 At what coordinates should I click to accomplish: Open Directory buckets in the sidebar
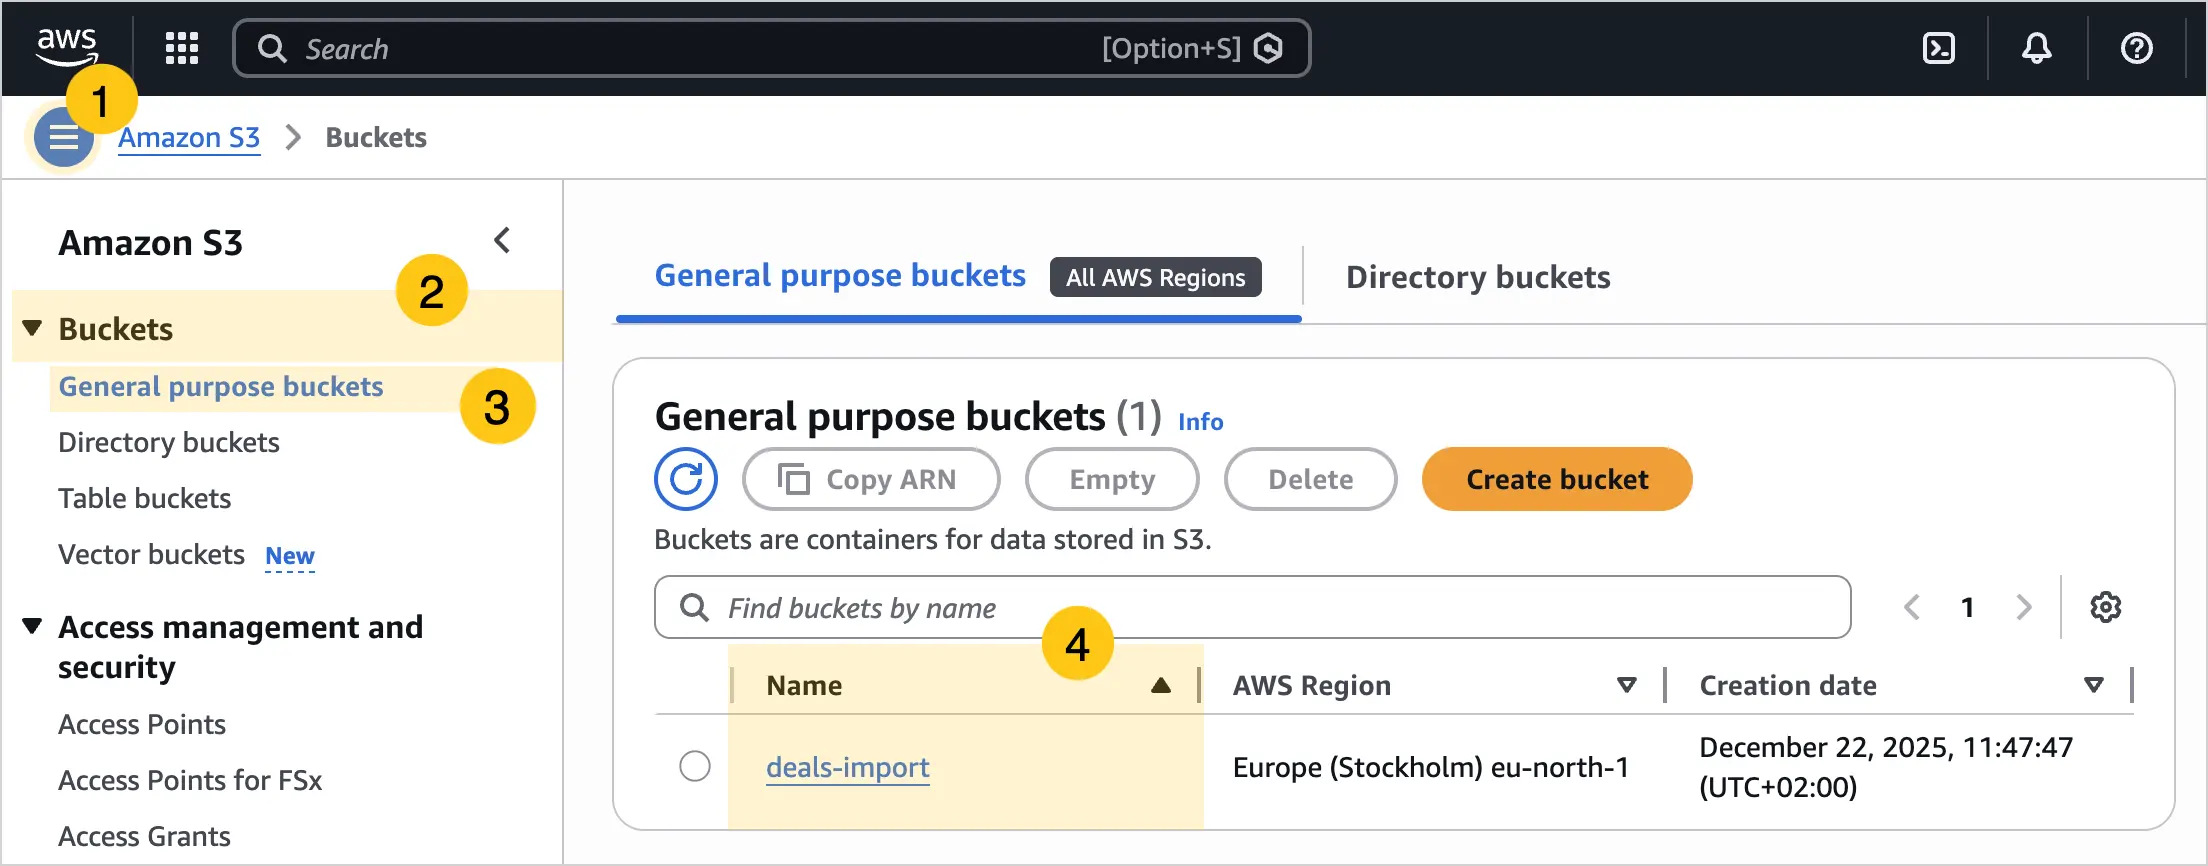[x=169, y=443]
